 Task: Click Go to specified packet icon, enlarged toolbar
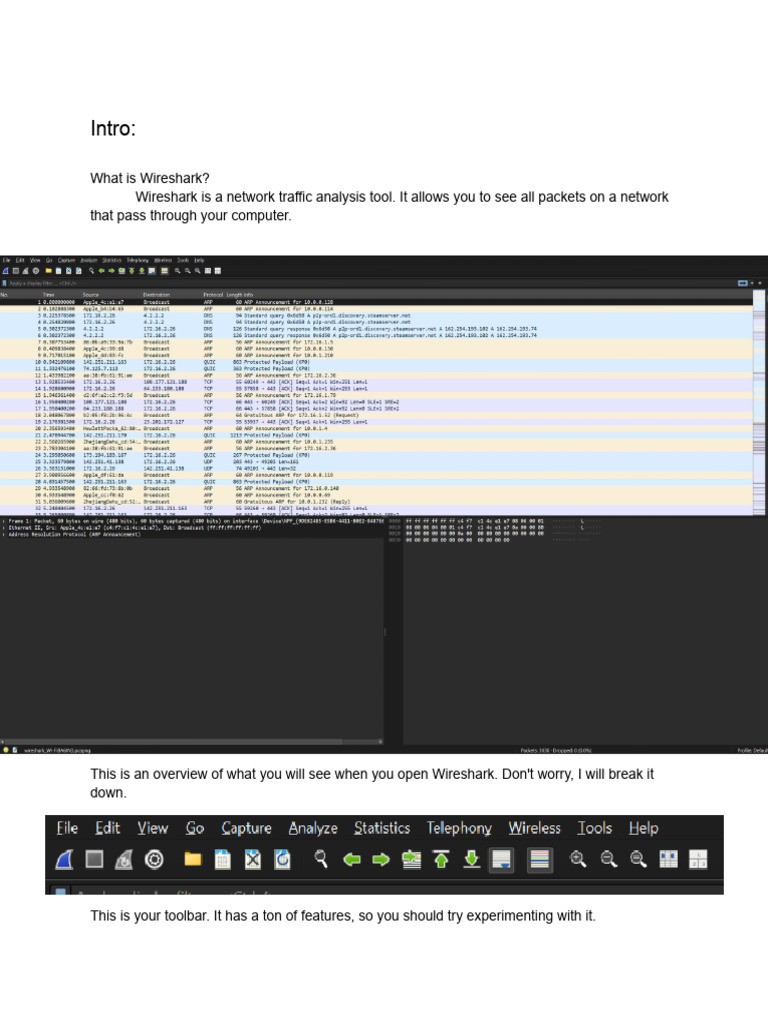(x=411, y=859)
